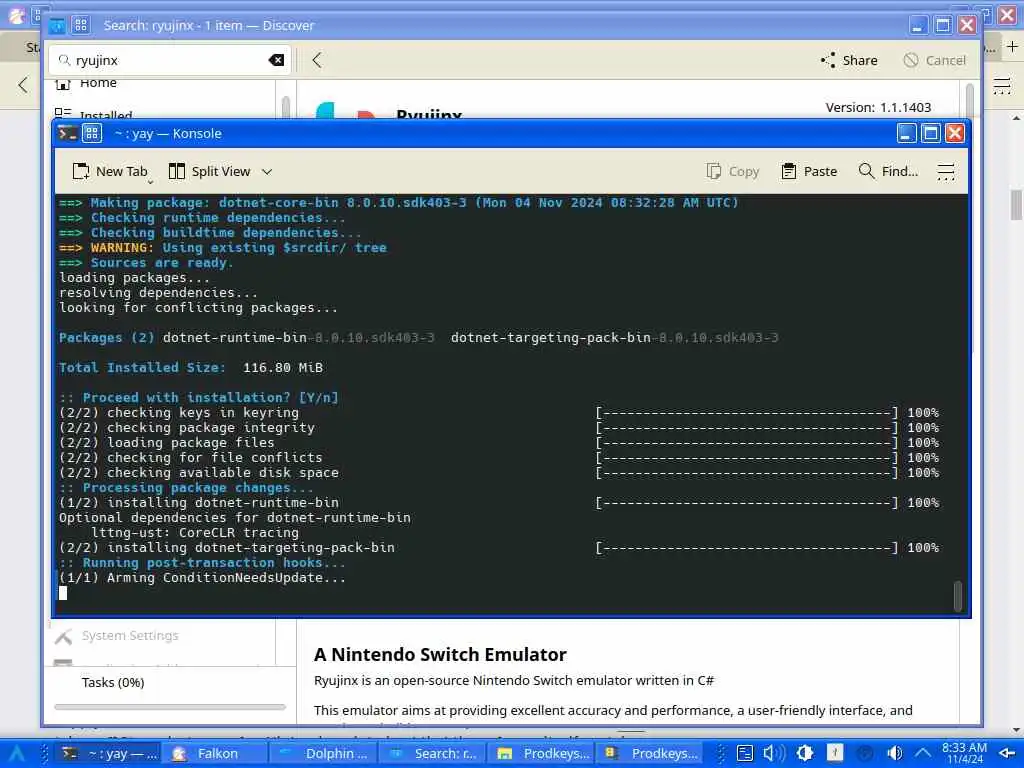Open Home in Discover sidebar
Viewport: 1024px width, 768px height.
[87, 84]
